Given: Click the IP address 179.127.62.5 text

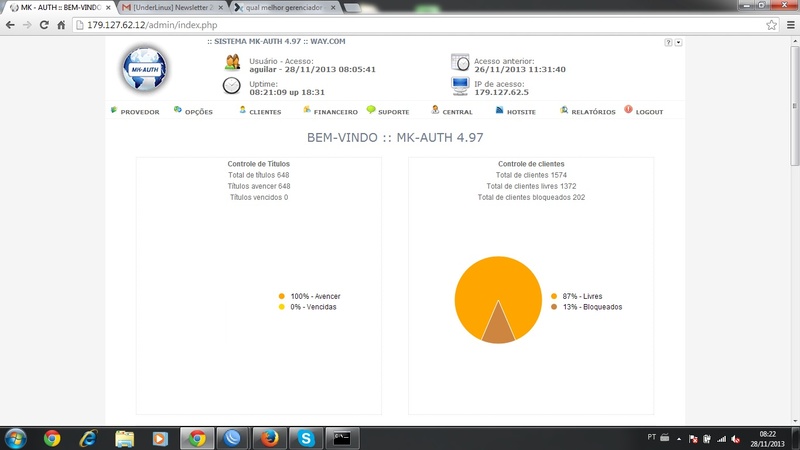Looking at the screenshot, I should pyautogui.click(x=502, y=92).
